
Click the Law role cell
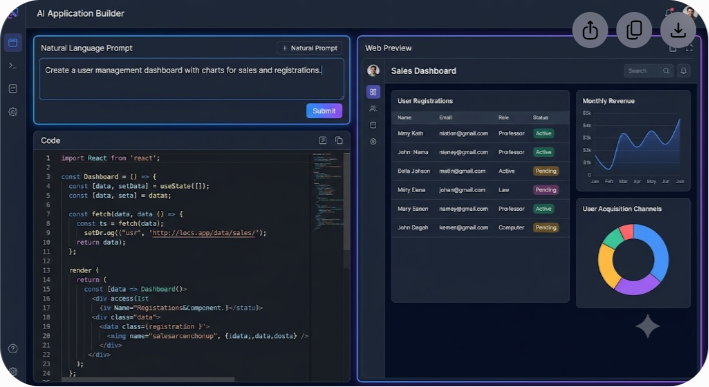504,190
